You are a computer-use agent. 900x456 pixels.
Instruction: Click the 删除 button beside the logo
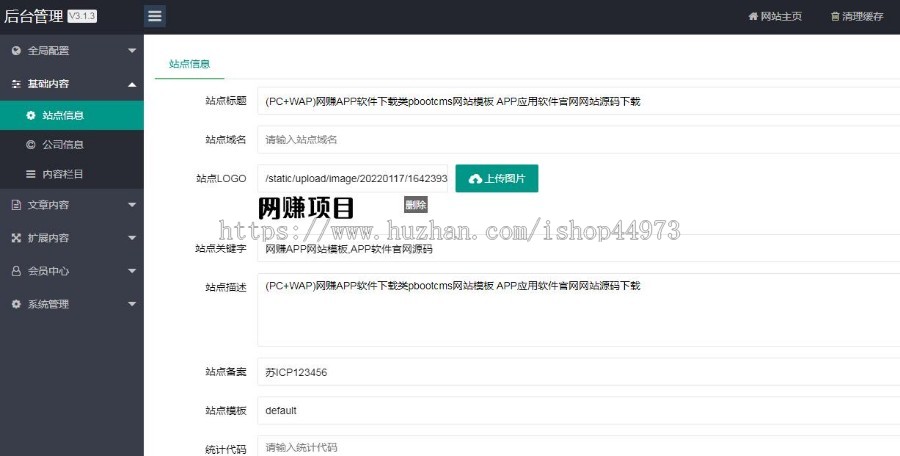416,205
